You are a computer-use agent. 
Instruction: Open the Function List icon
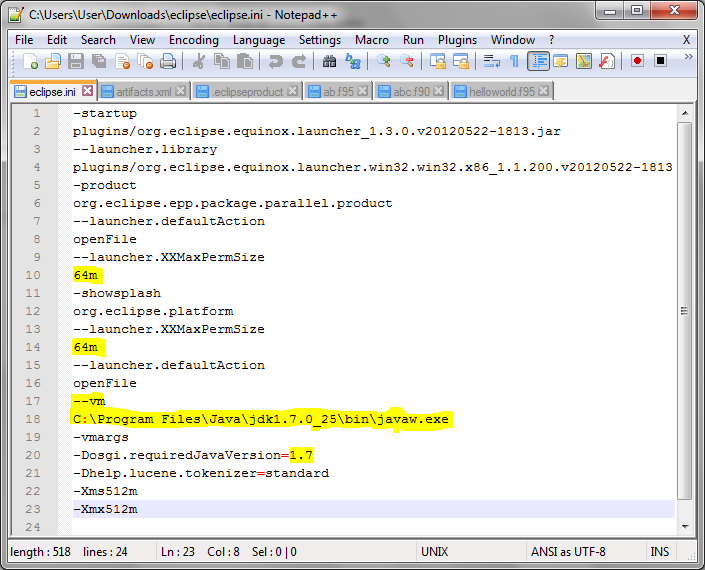(607, 61)
